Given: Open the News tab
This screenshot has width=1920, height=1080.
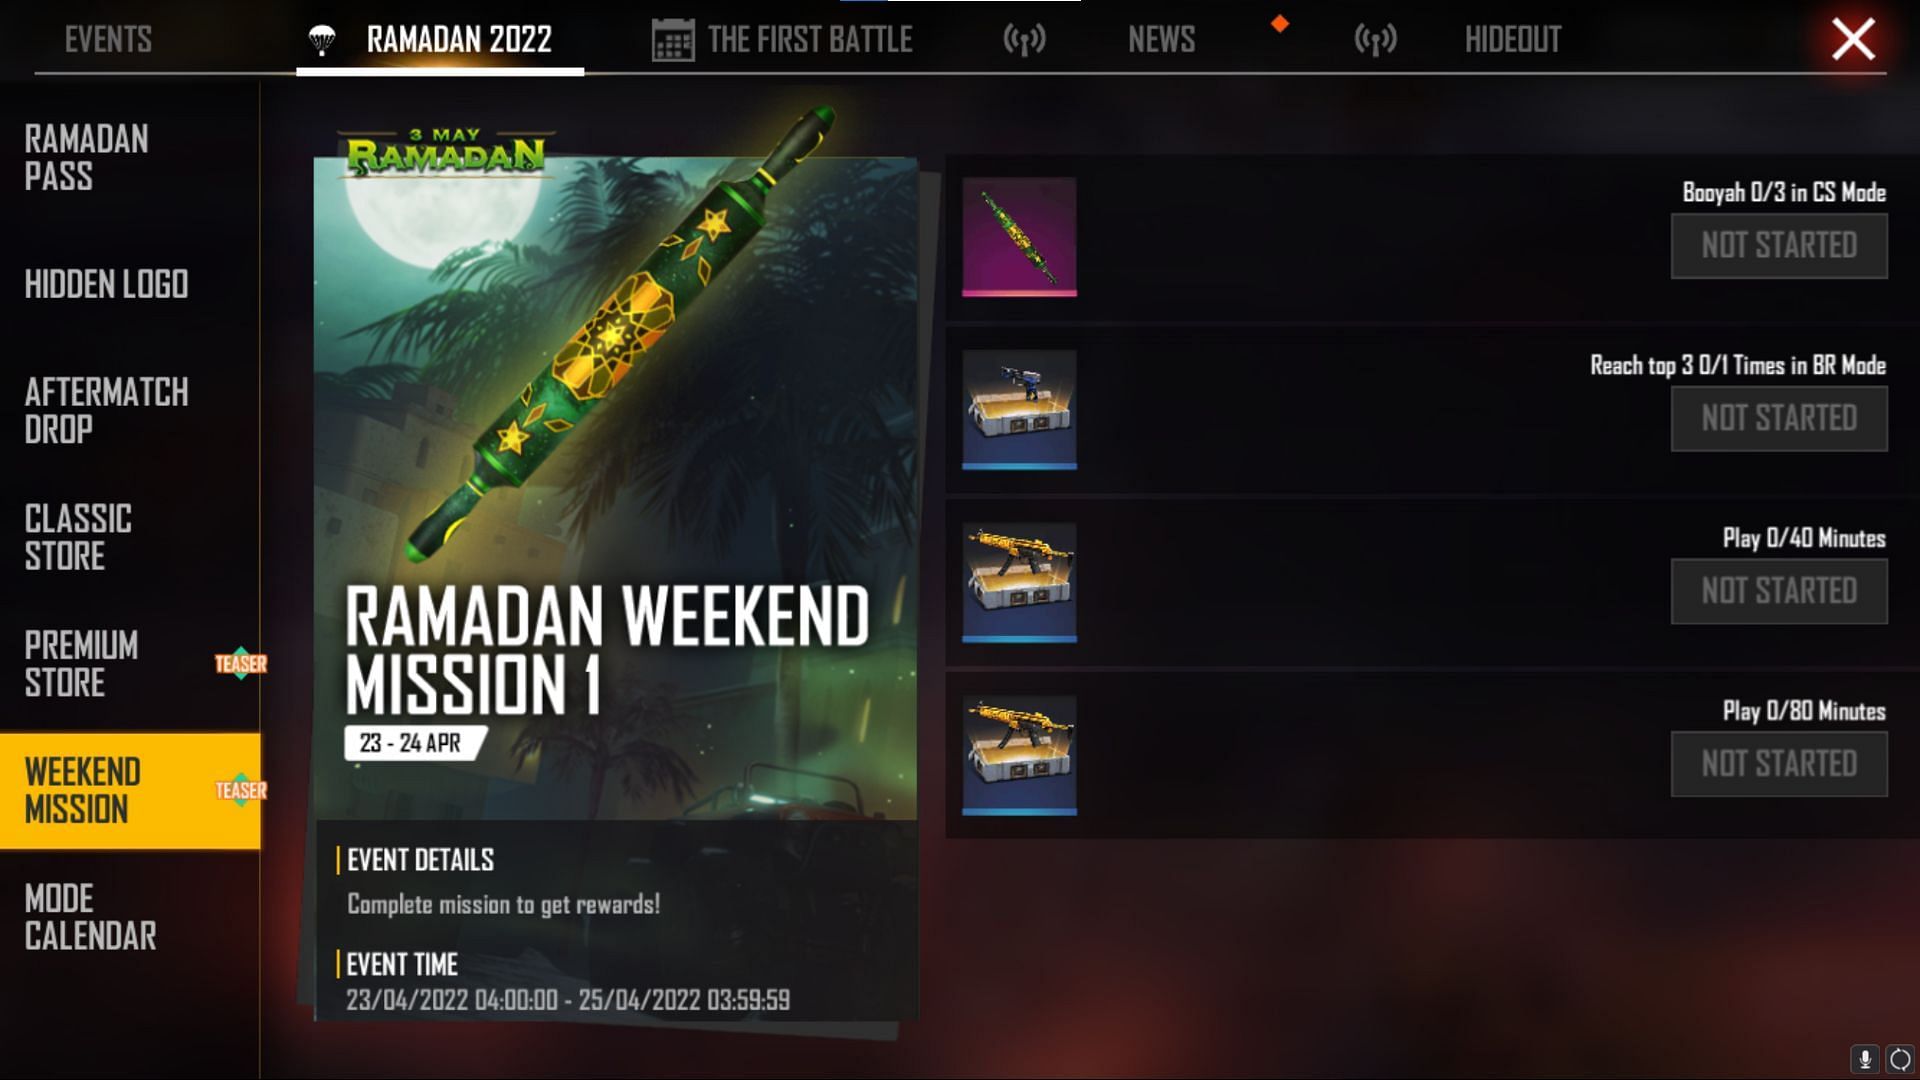Looking at the screenshot, I should pos(1161,40).
